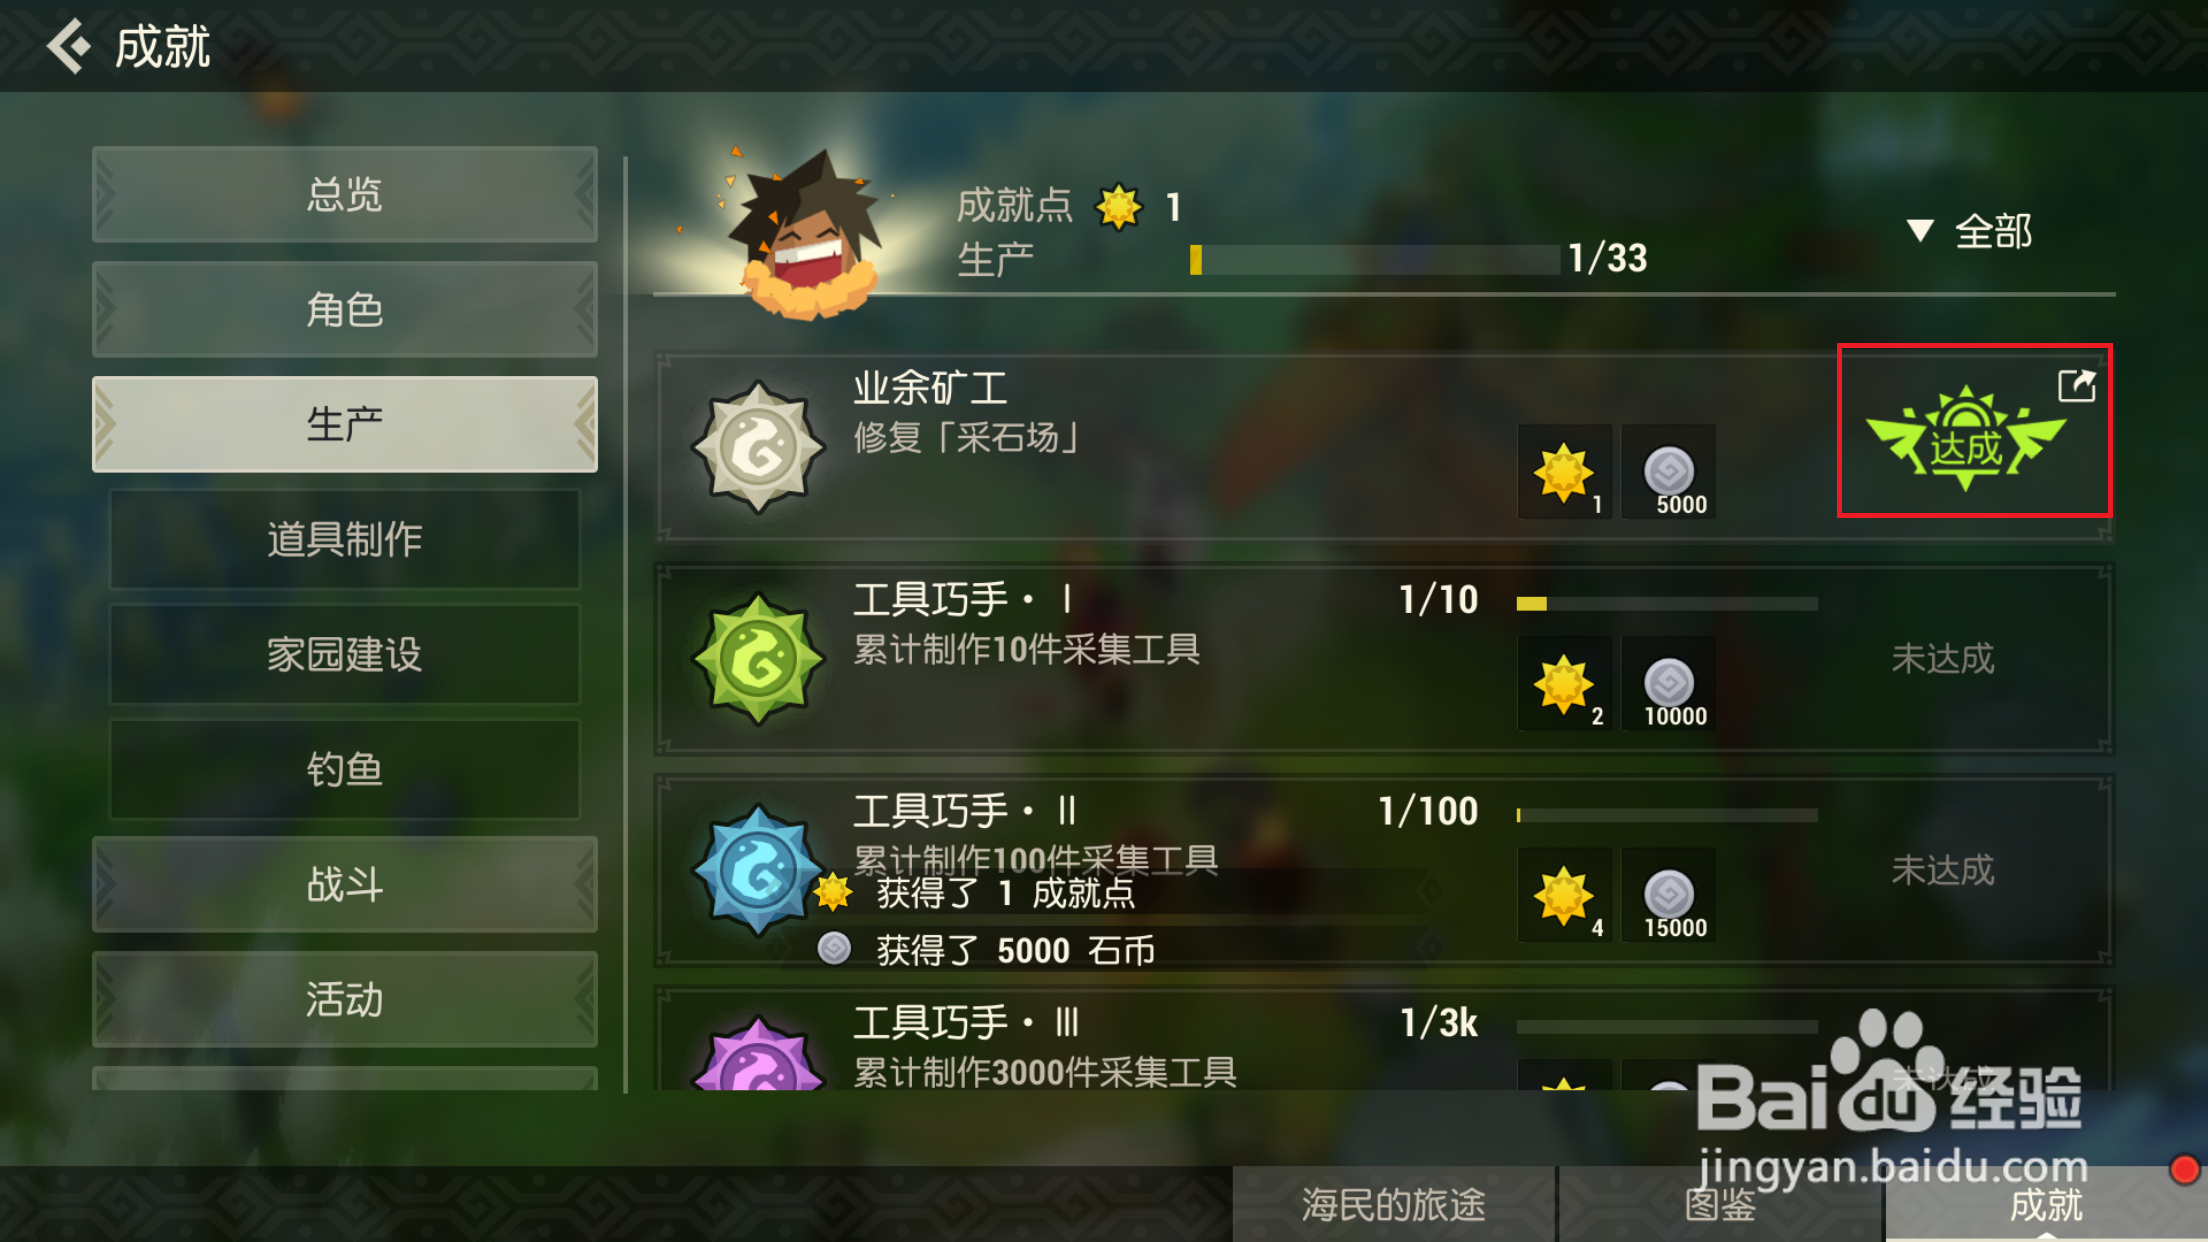Screen dimensions: 2208x1242
Task: Go back using the arrow beside 成就
Action: tap(68, 46)
